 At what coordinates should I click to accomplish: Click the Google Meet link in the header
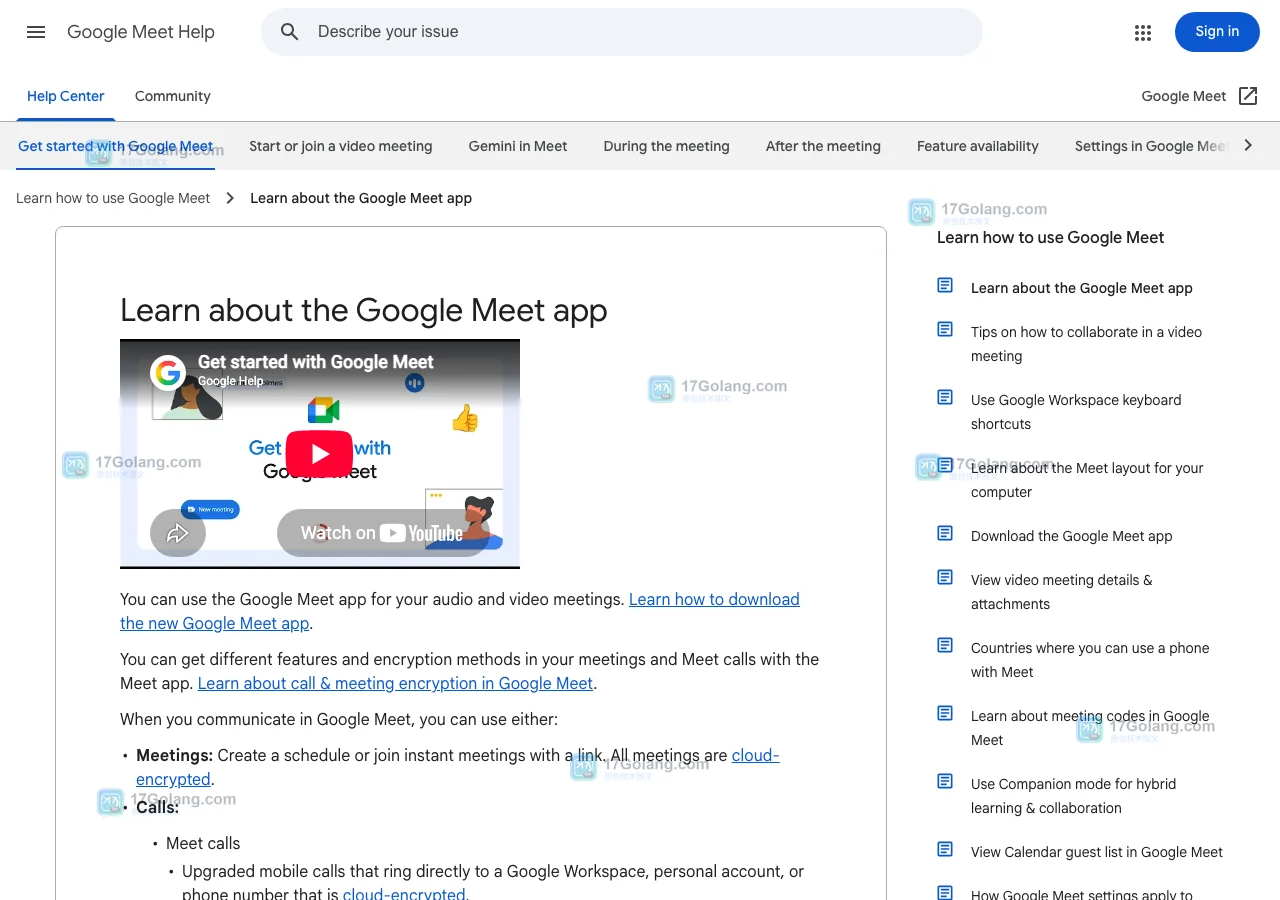[x=1184, y=96]
